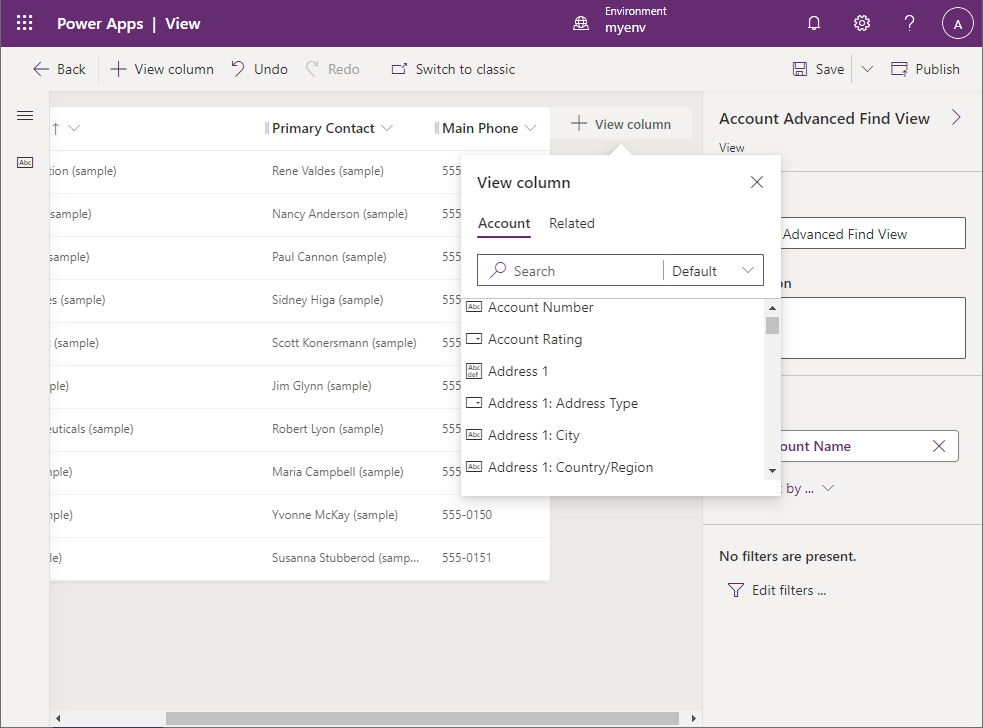
Task: Open the account avatar A
Action: [x=957, y=24]
